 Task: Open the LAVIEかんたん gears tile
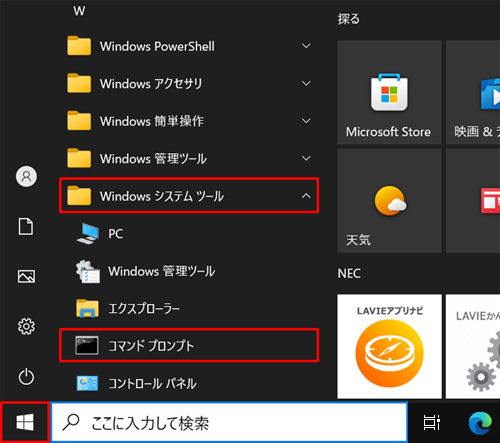[x=473, y=346]
